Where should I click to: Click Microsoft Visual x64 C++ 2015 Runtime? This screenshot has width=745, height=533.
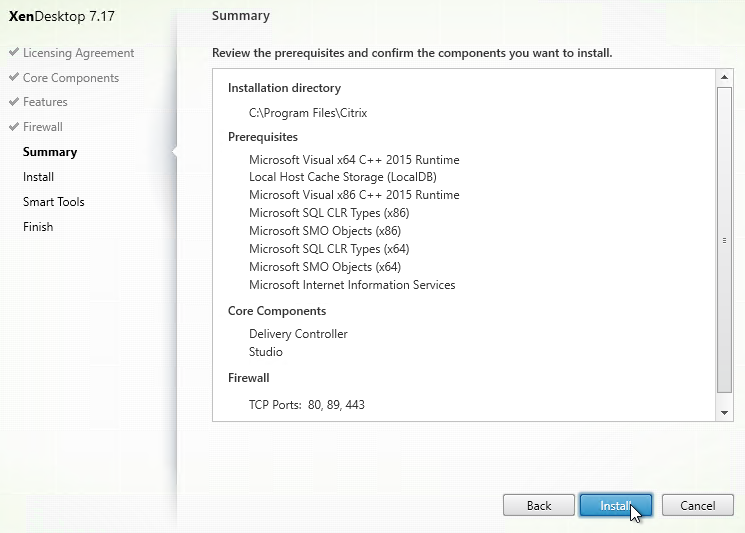354,160
